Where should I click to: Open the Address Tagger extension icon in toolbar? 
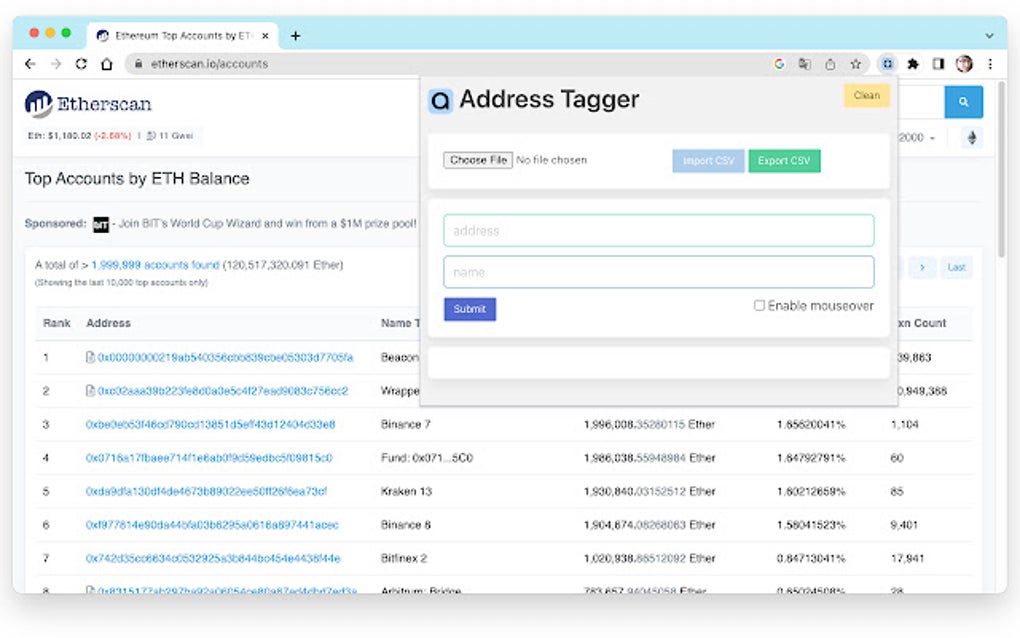(x=887, y=63)
